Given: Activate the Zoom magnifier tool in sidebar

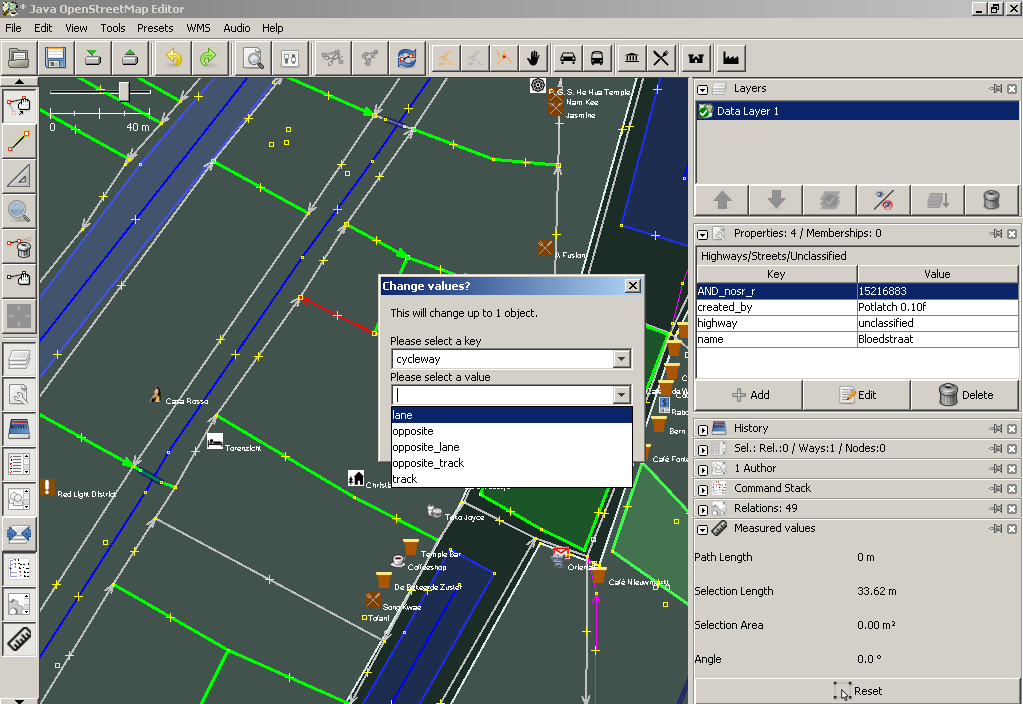Looking at the screenshot, I should (x=19, y=210).
